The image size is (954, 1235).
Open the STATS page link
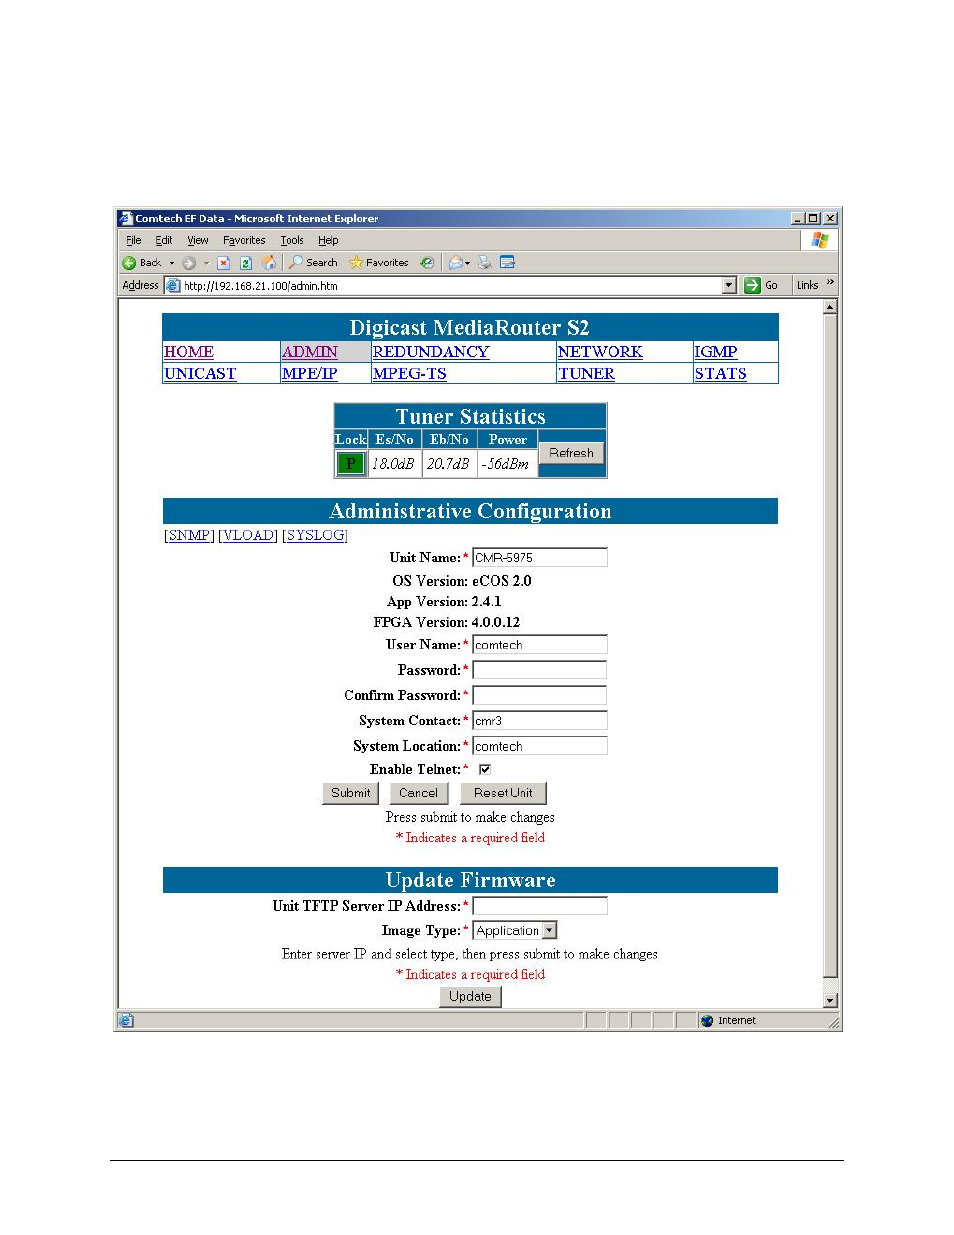pyautogui.click(x=721, y=374)
